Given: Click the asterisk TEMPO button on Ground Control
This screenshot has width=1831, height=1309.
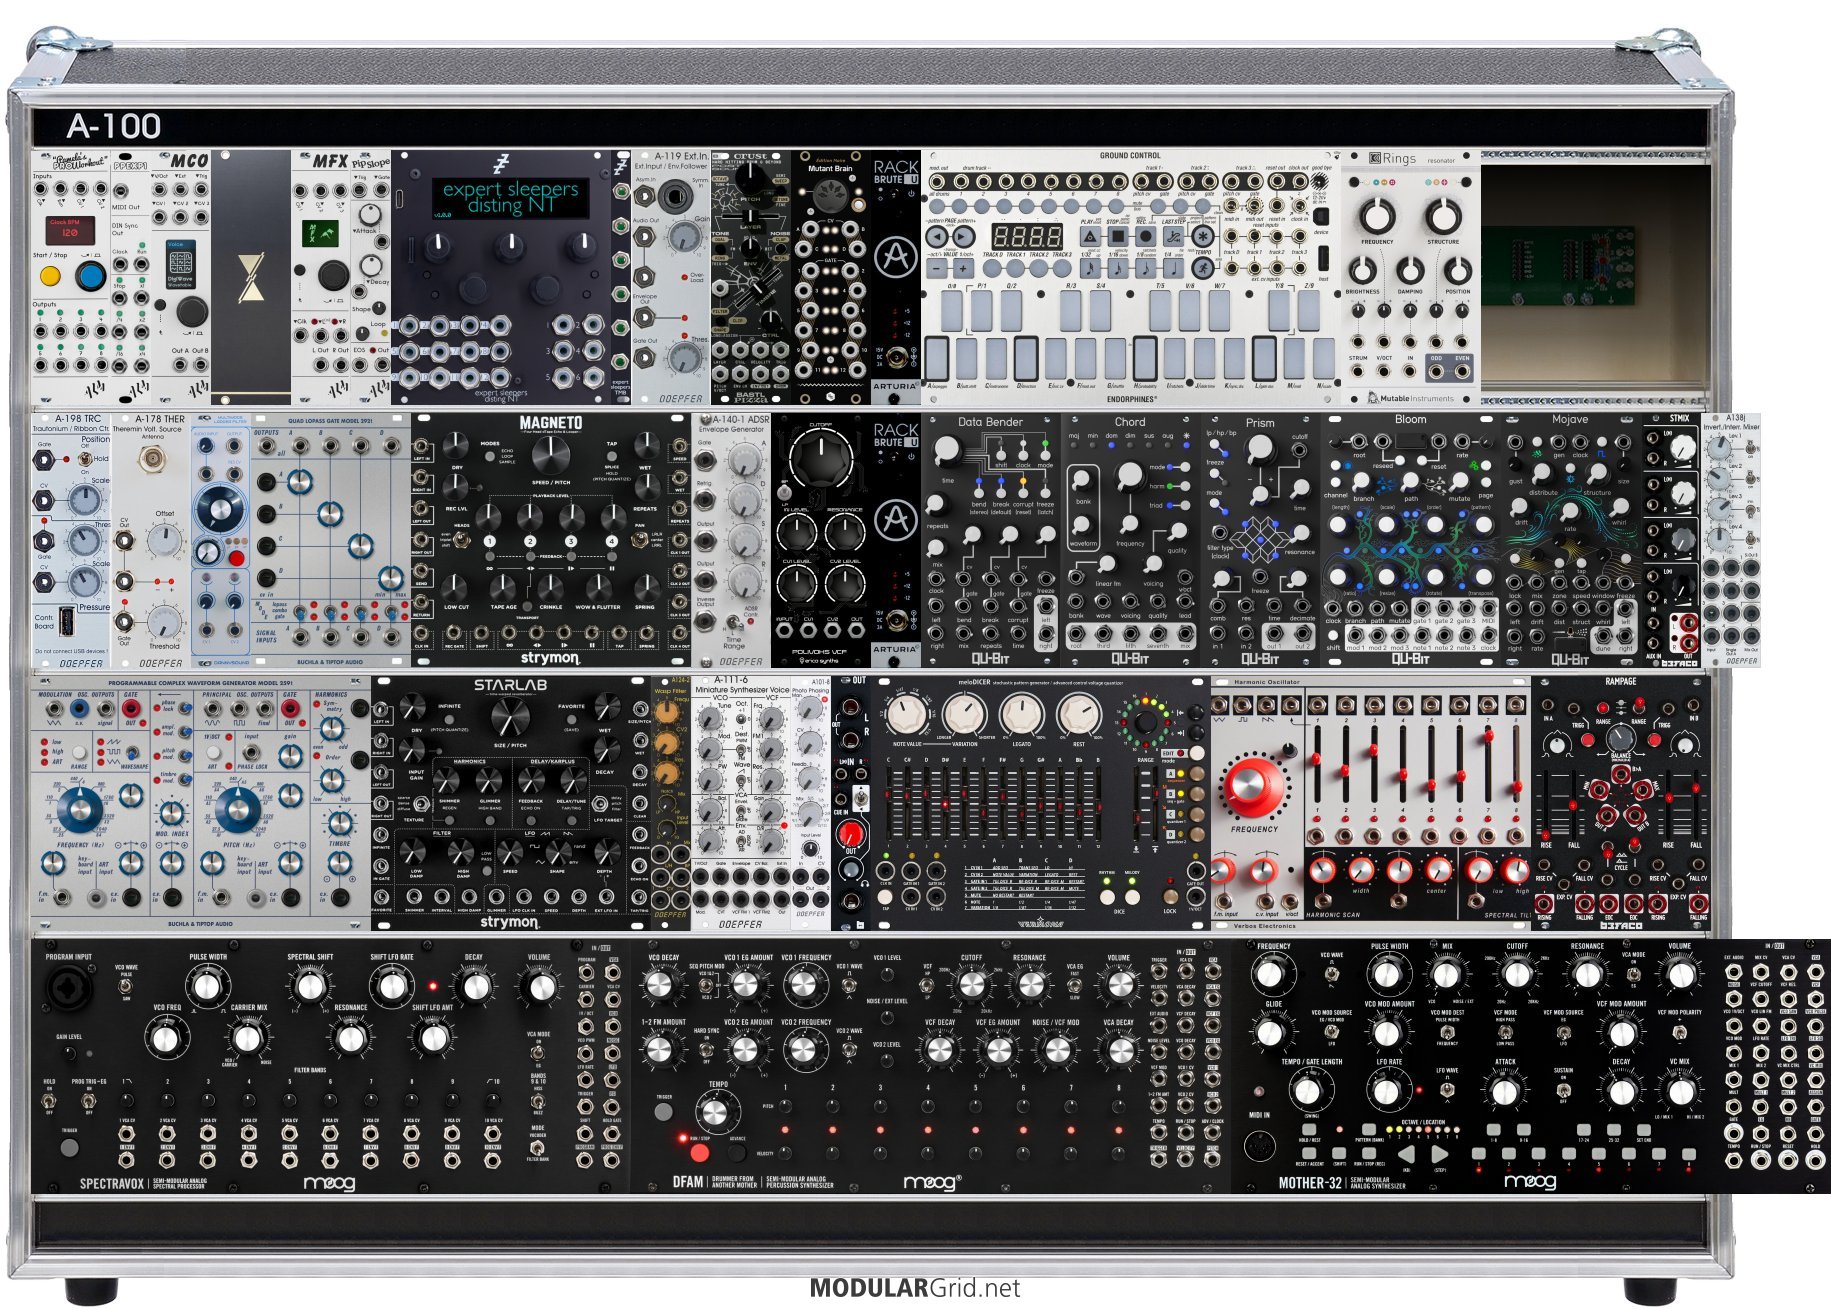Looking at the screenshot, I should [x=1203, y=237].
